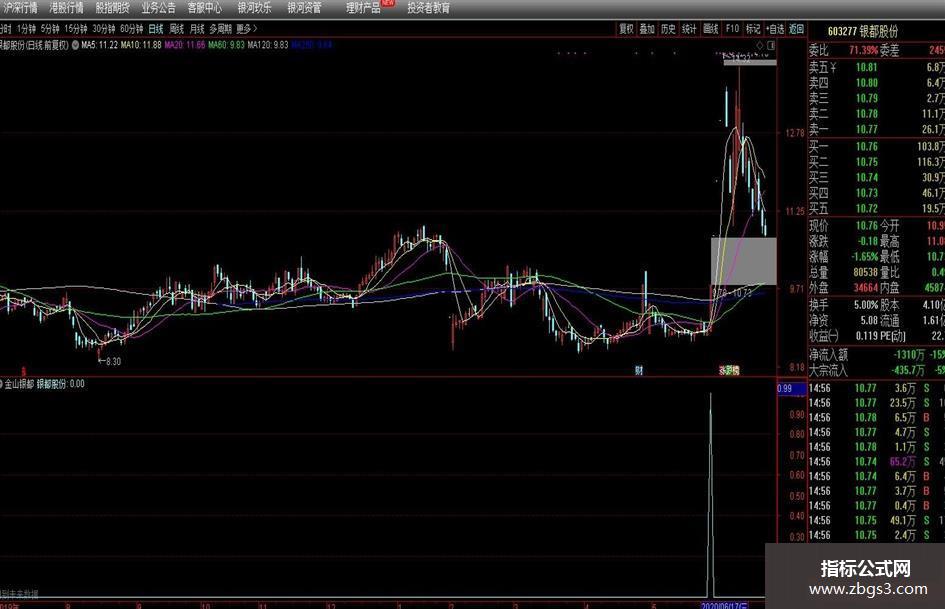Click the 统计 statistics button
The width and height of the screenshot is (945, 609).
pos(689,28)
